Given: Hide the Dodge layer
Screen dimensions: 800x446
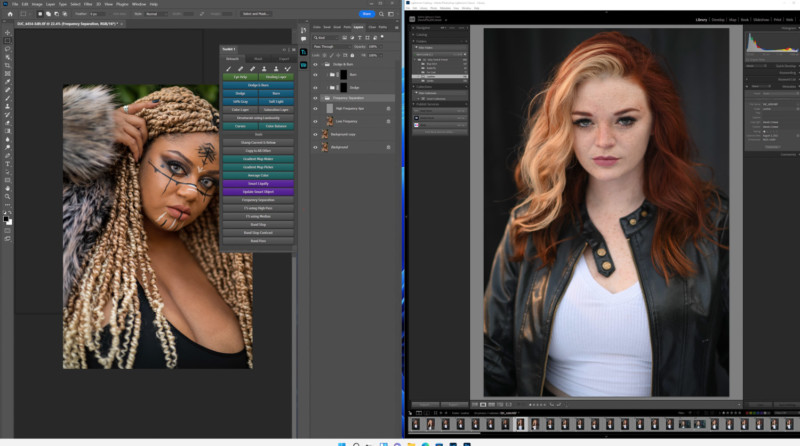Looking at the screenshot, I should 315,88.
